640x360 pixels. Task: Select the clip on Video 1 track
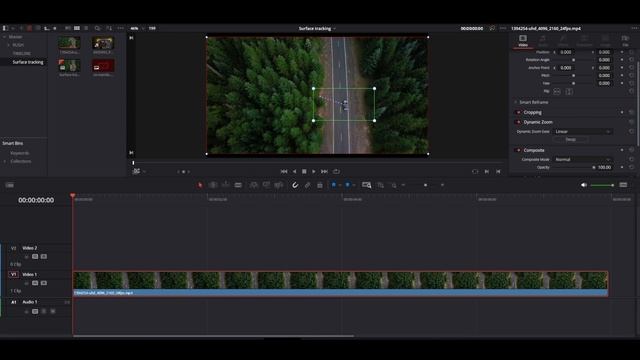(340, 284)
